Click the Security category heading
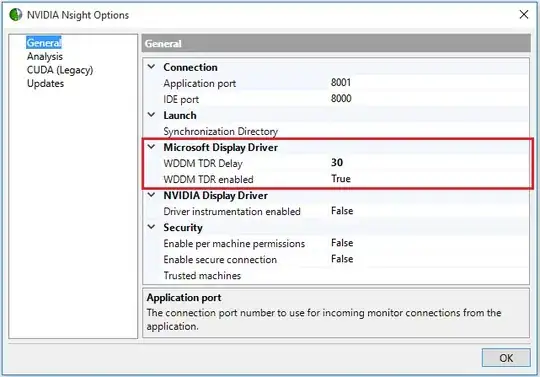Image resolution: width=540 pixels, height=377 pixels. pyautogui.click(x=183, y=228)
